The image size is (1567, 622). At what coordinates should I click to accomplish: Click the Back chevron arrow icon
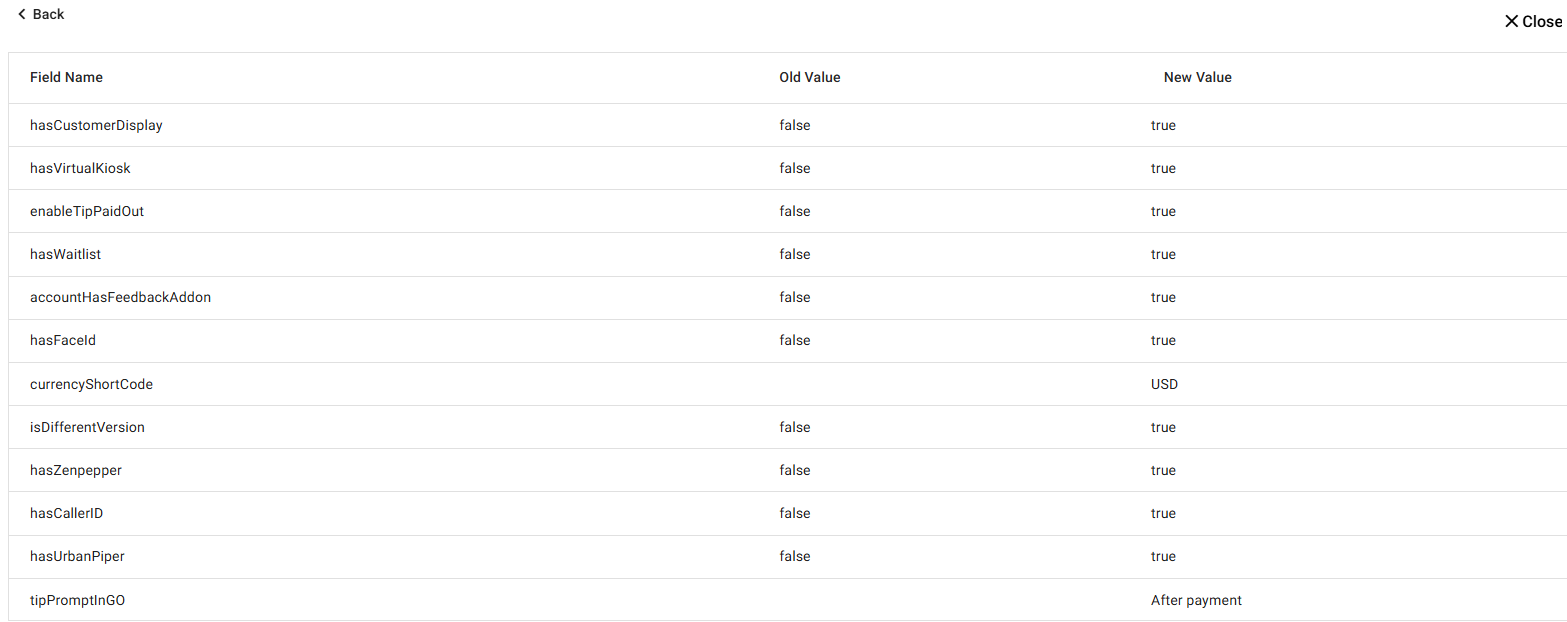22,14
